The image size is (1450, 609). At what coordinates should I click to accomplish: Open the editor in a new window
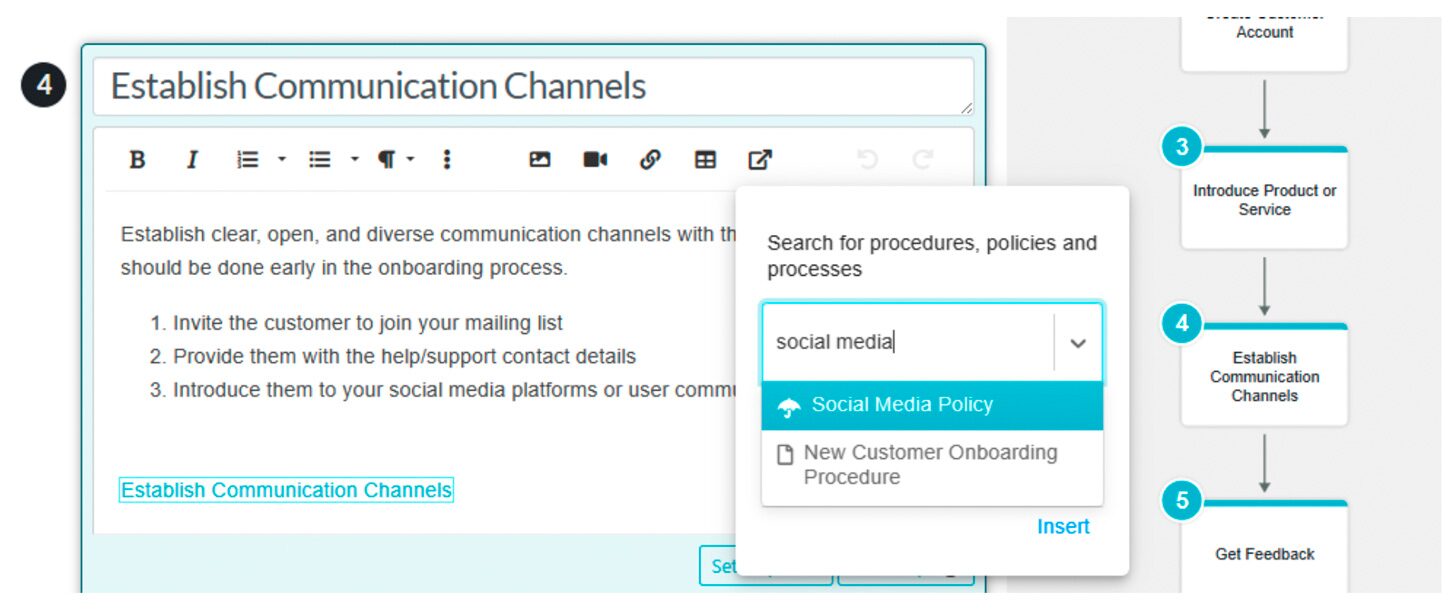[x=760, y=158]
